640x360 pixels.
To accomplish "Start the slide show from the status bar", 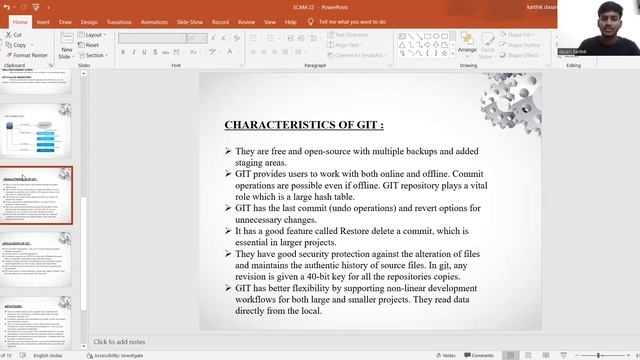I will (563, 356).
